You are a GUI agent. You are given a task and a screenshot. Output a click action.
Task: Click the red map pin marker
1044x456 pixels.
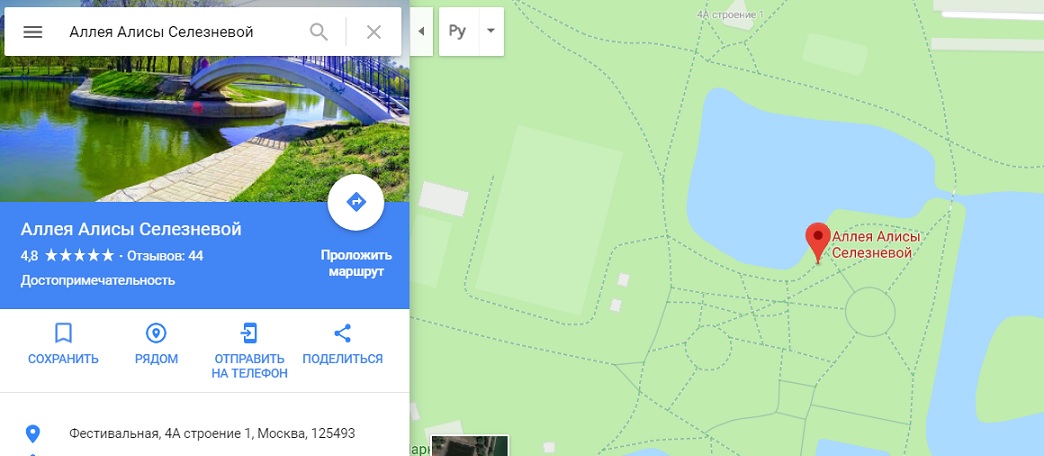click(818, 242)
